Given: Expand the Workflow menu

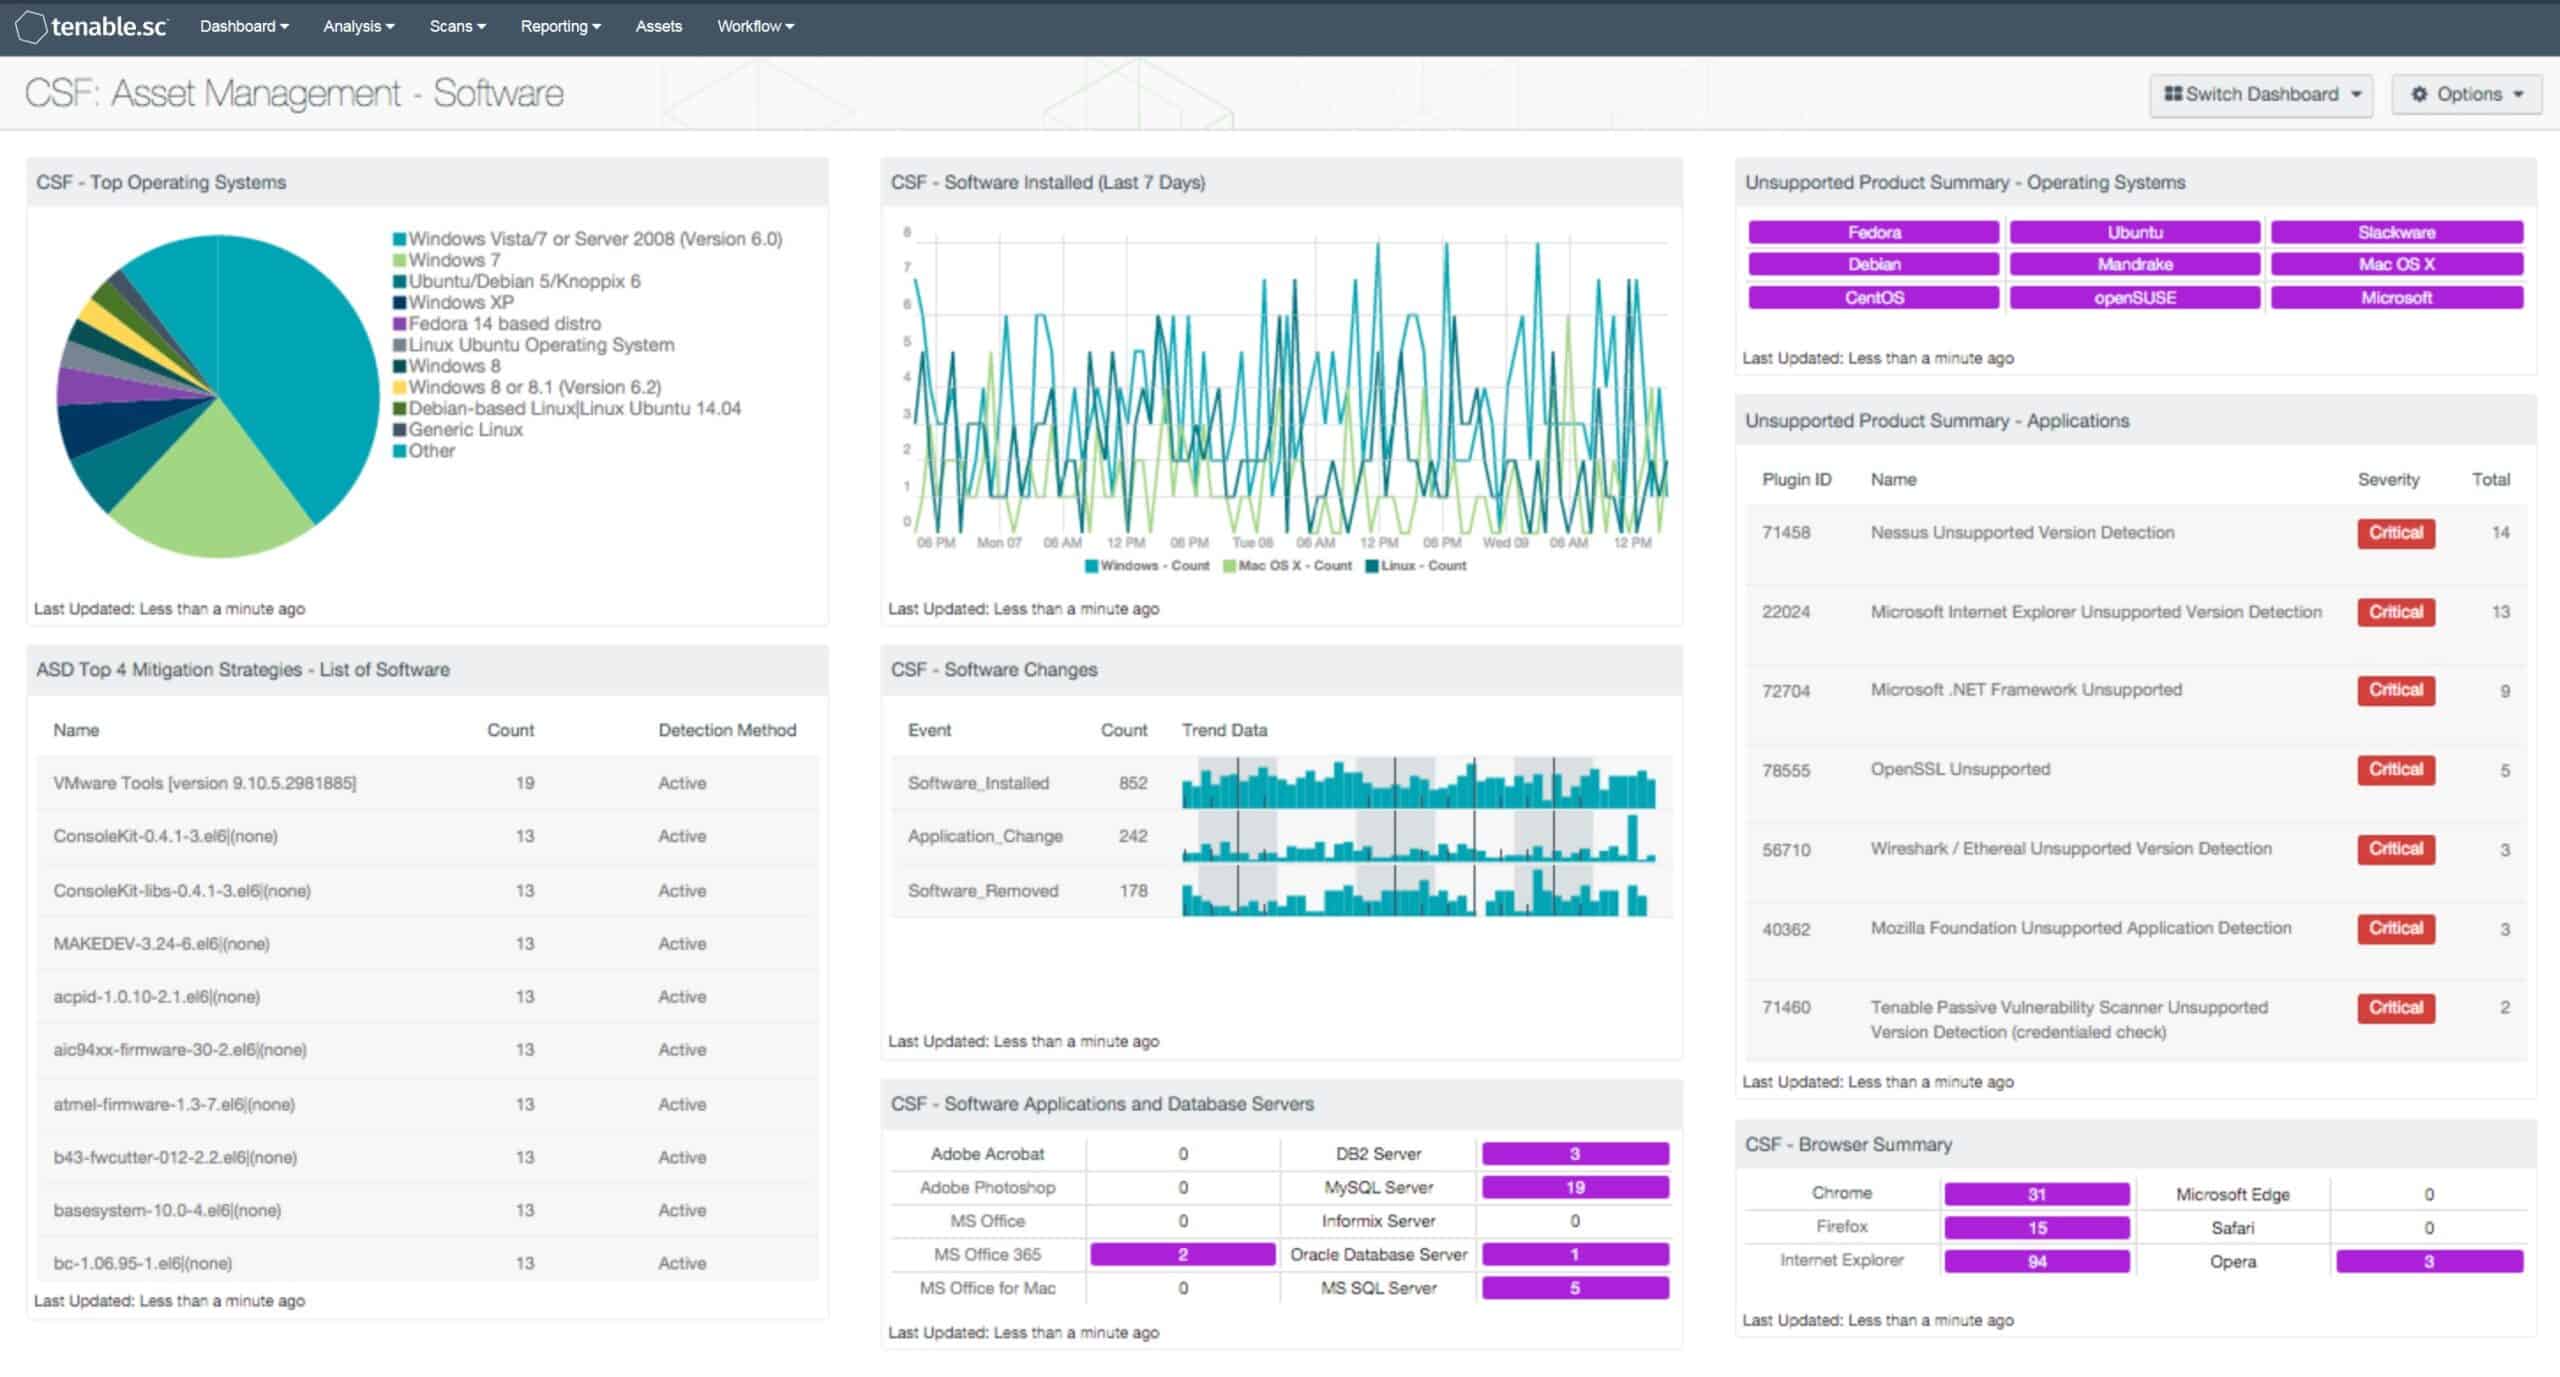Looking at the screenshot, I should point(755,27).
